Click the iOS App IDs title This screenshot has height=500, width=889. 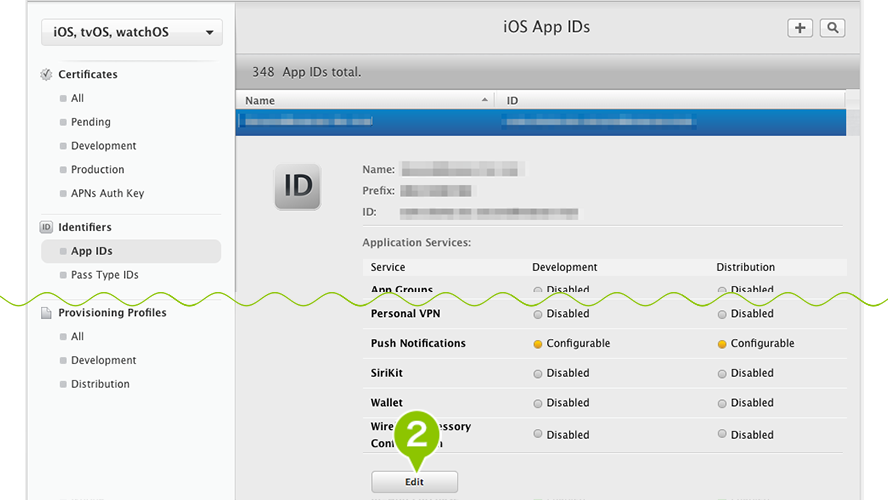547,27
